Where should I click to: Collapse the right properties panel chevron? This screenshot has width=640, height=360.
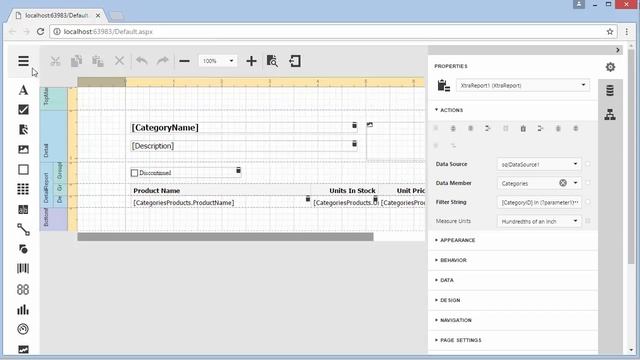click(618, 50)
